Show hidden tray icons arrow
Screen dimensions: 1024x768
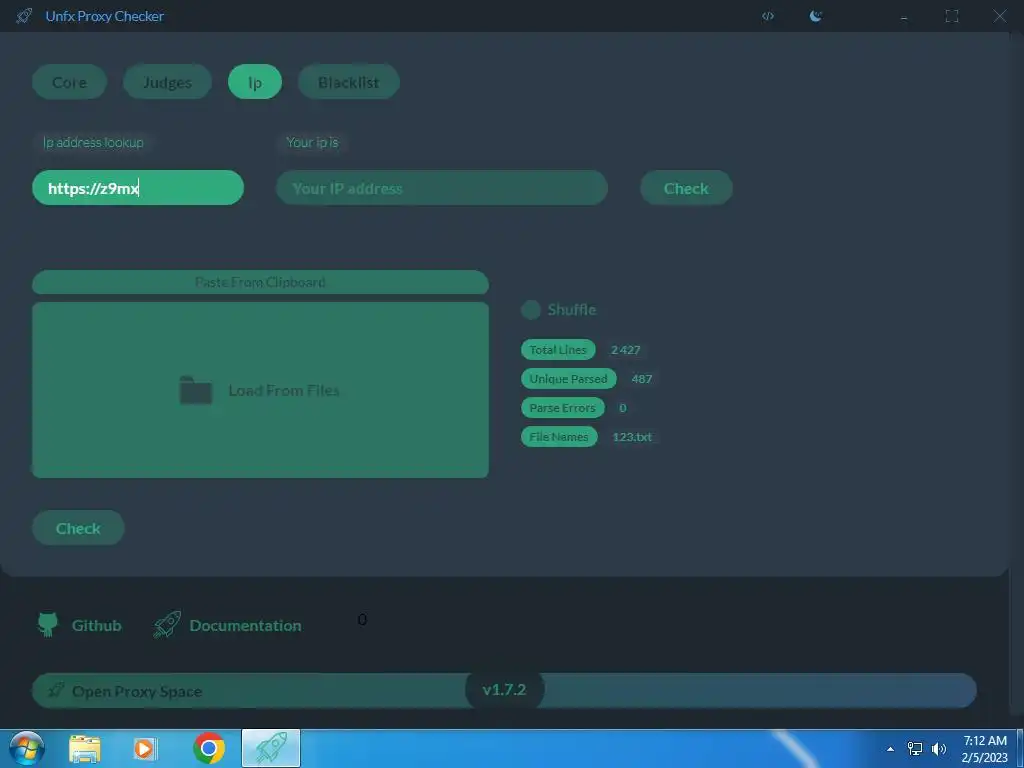890,749
